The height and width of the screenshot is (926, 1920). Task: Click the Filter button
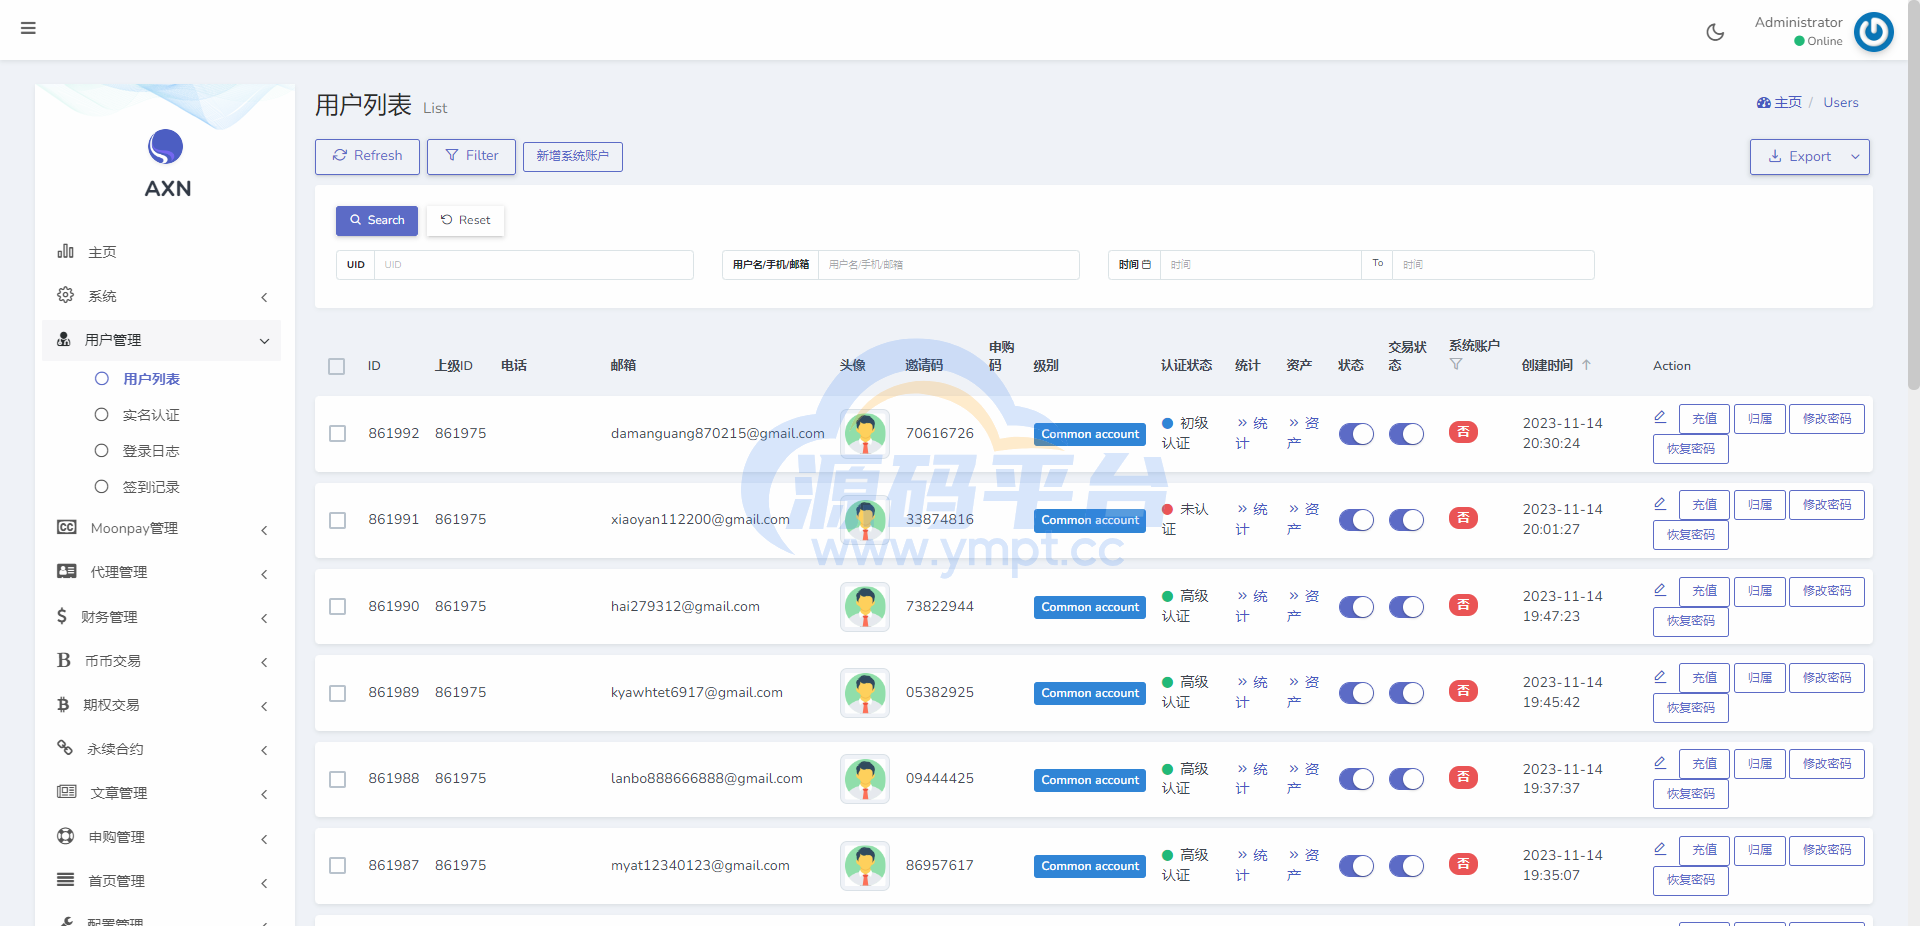click(x=471, y=156)
